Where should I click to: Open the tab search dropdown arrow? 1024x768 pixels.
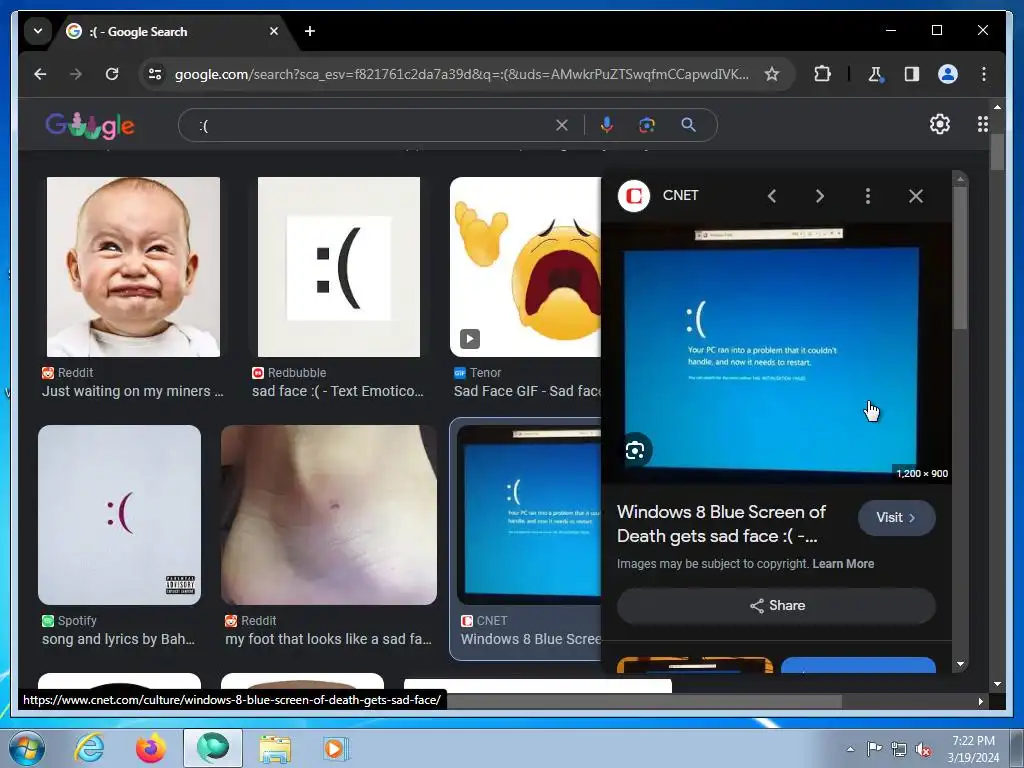pos(38,31)
